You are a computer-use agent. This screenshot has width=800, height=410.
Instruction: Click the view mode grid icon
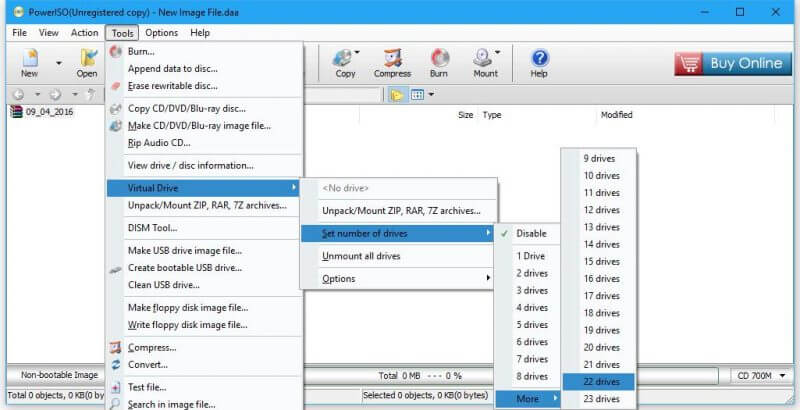[417, 95]
